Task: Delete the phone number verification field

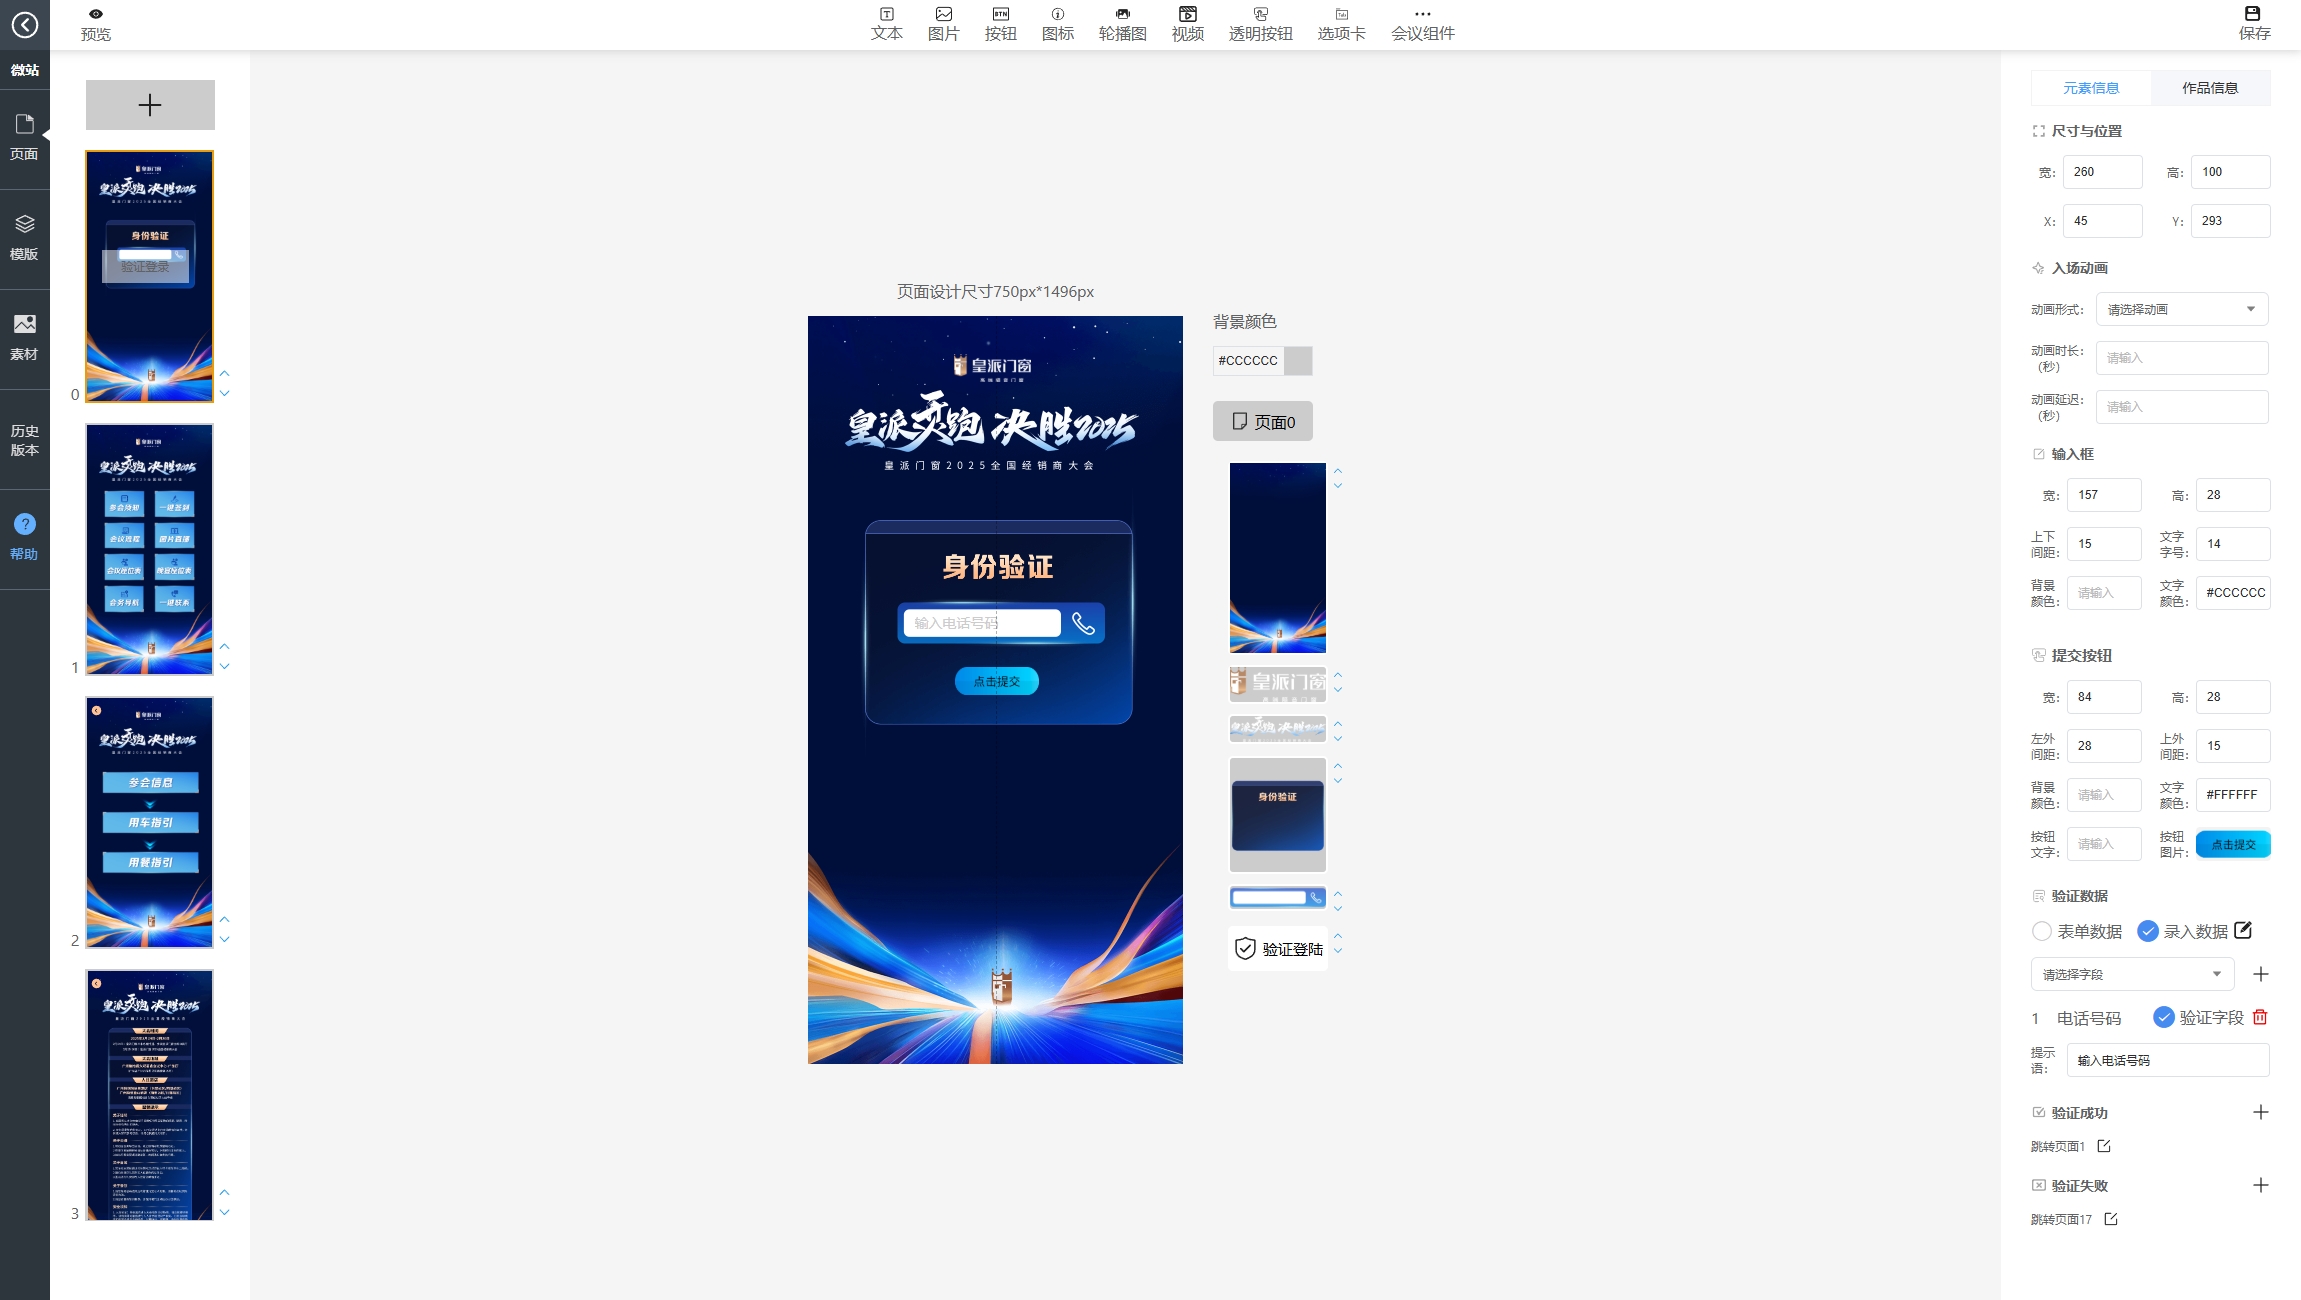Action: [x=2260, y=1017]
